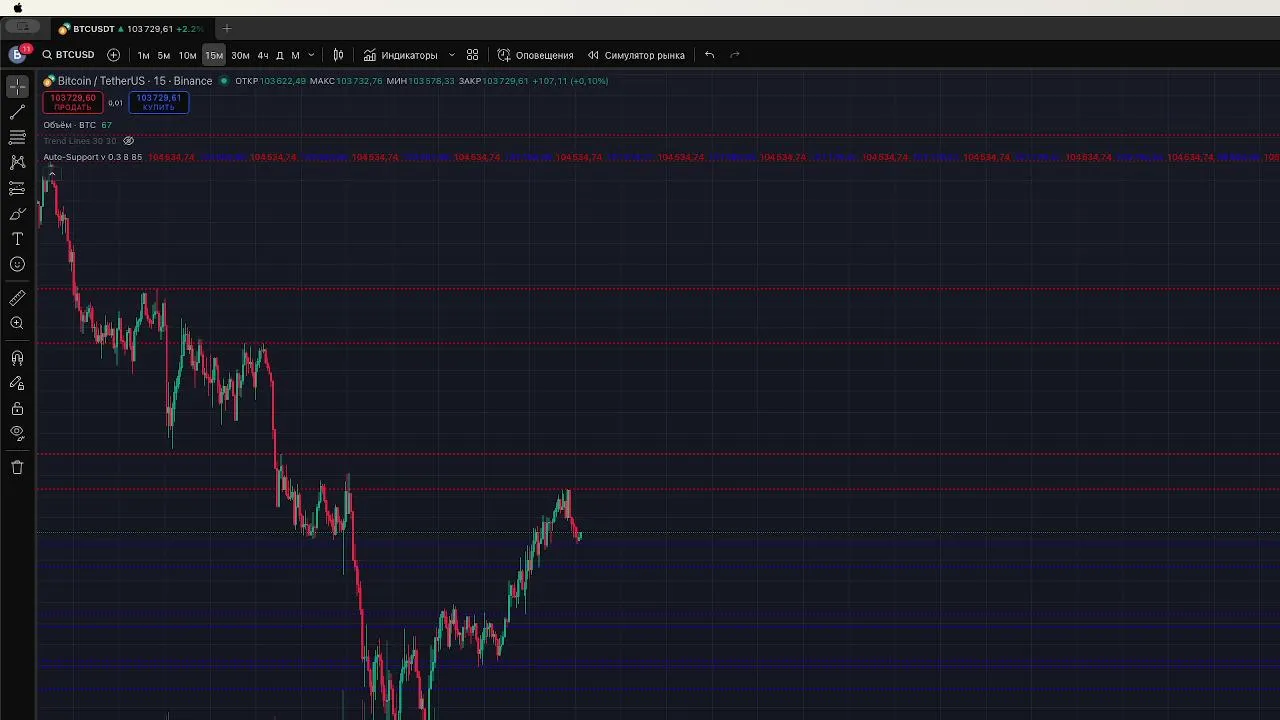Click the МИН 103578,33 low value
1280x720 pixels.
[420, 81]
